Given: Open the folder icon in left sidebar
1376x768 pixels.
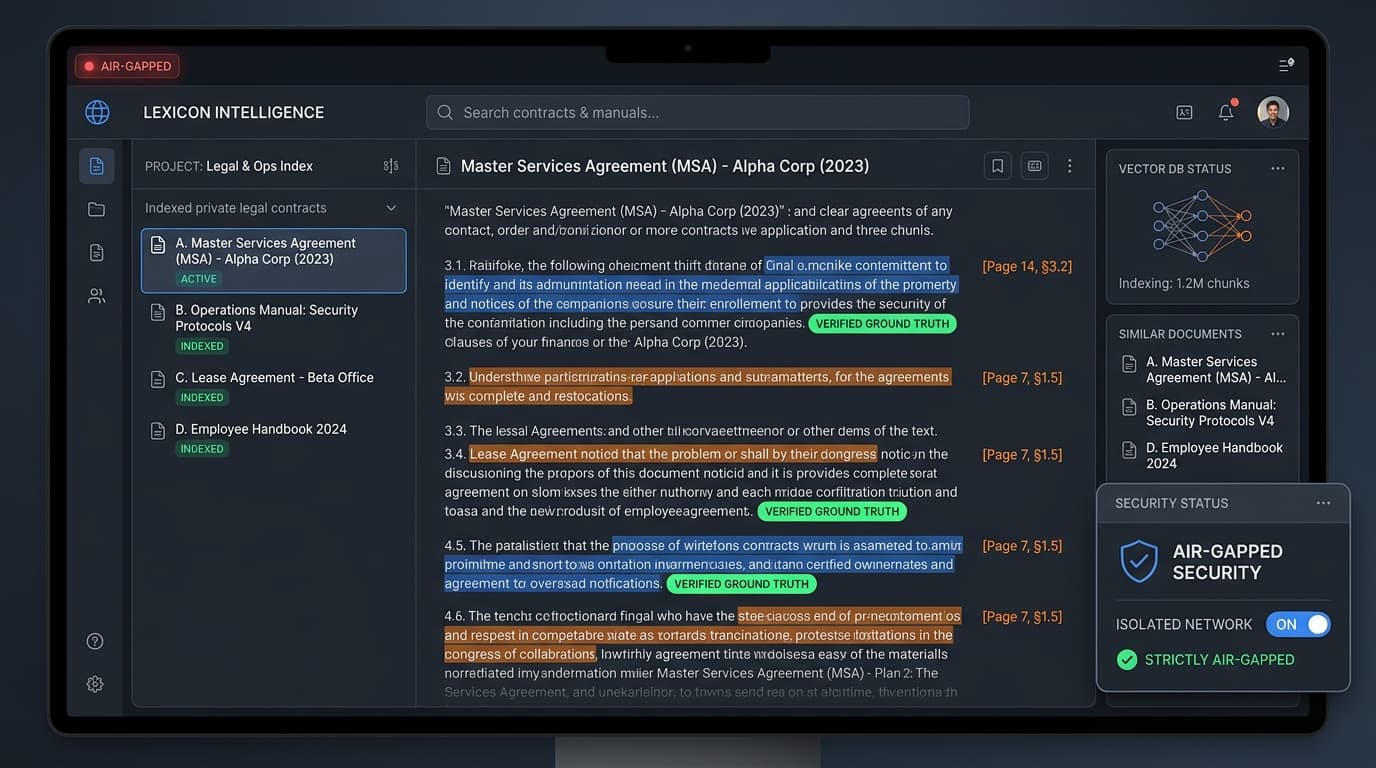Looking at the screenshot, I should pyautogui.click(x=97, y=209).
